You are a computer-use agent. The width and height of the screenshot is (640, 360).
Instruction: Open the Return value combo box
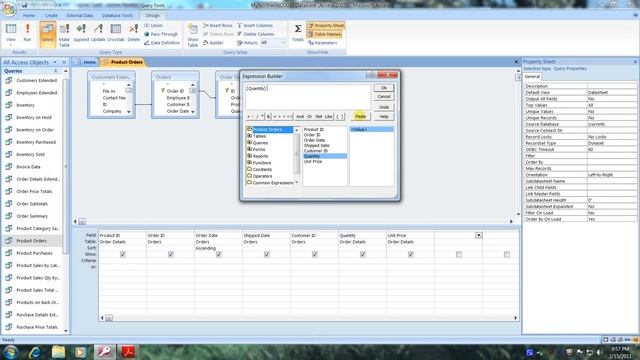pos(273,42)
